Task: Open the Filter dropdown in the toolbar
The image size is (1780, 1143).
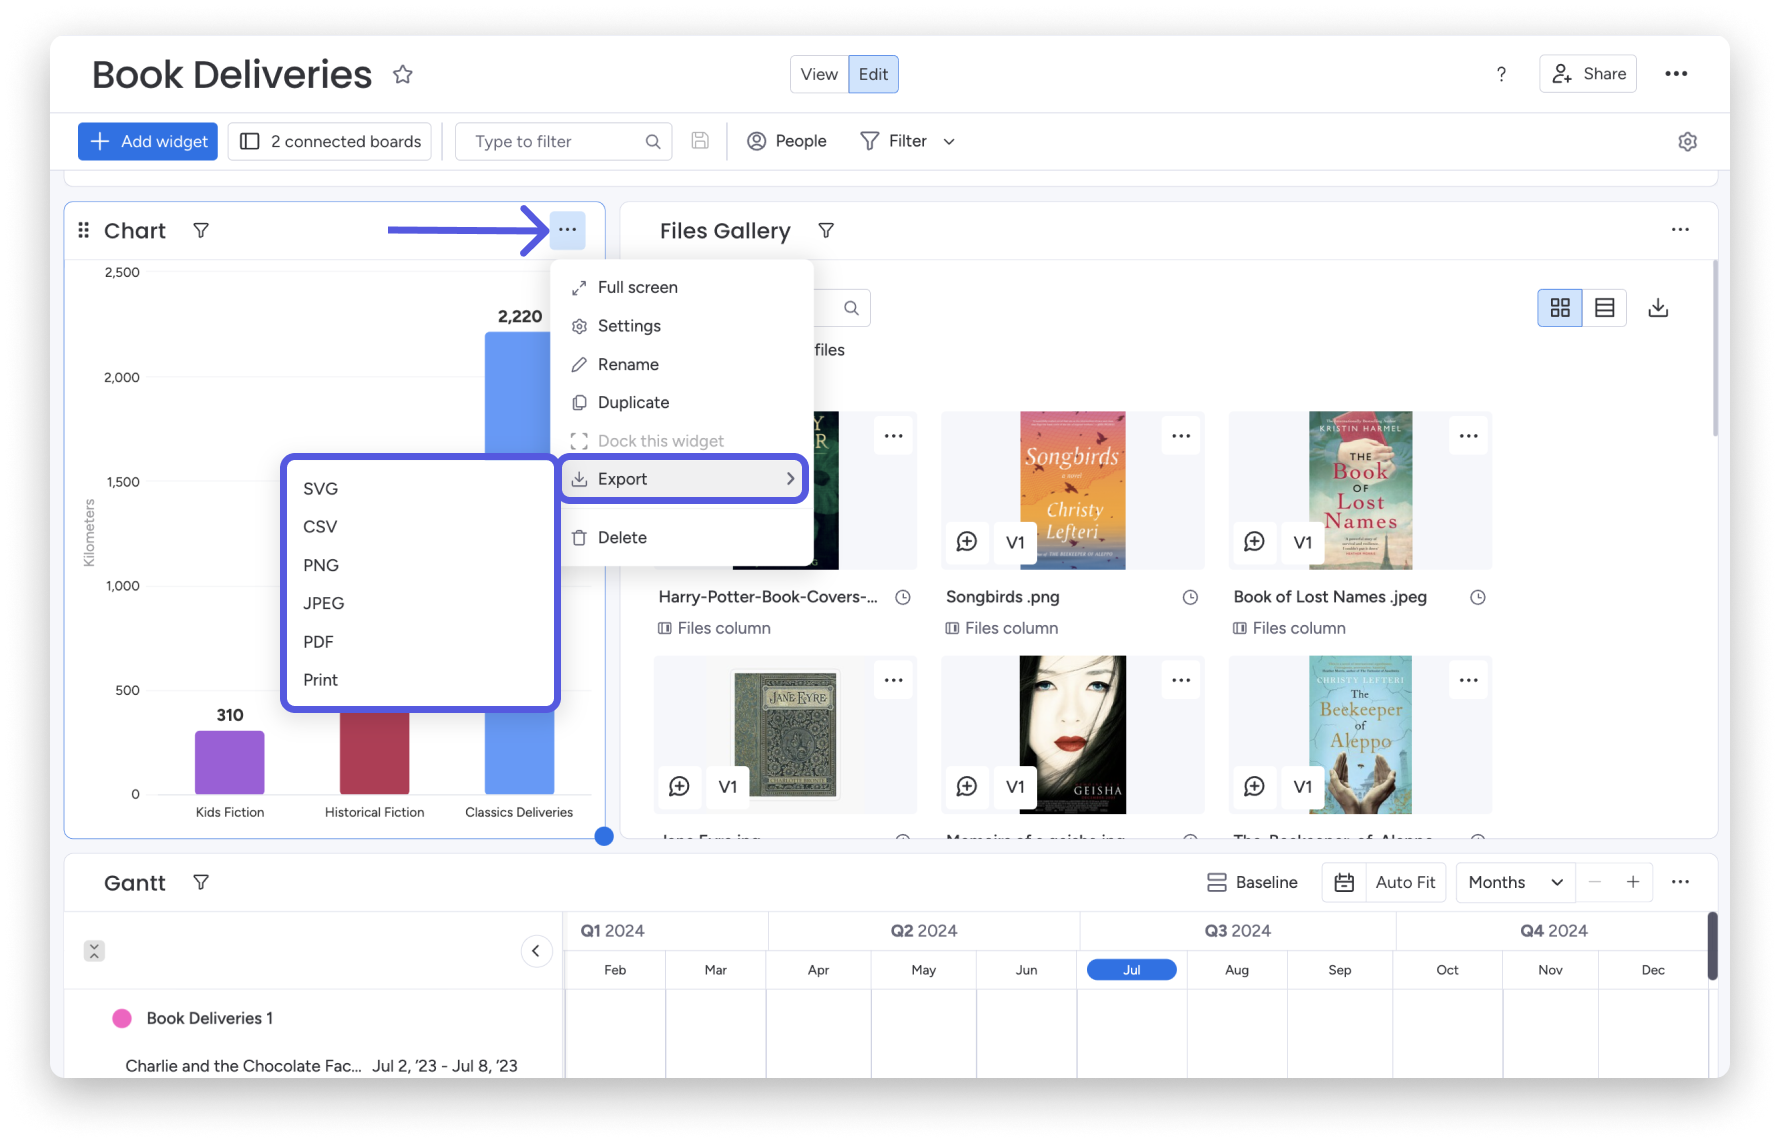Action: coord(908,142)
